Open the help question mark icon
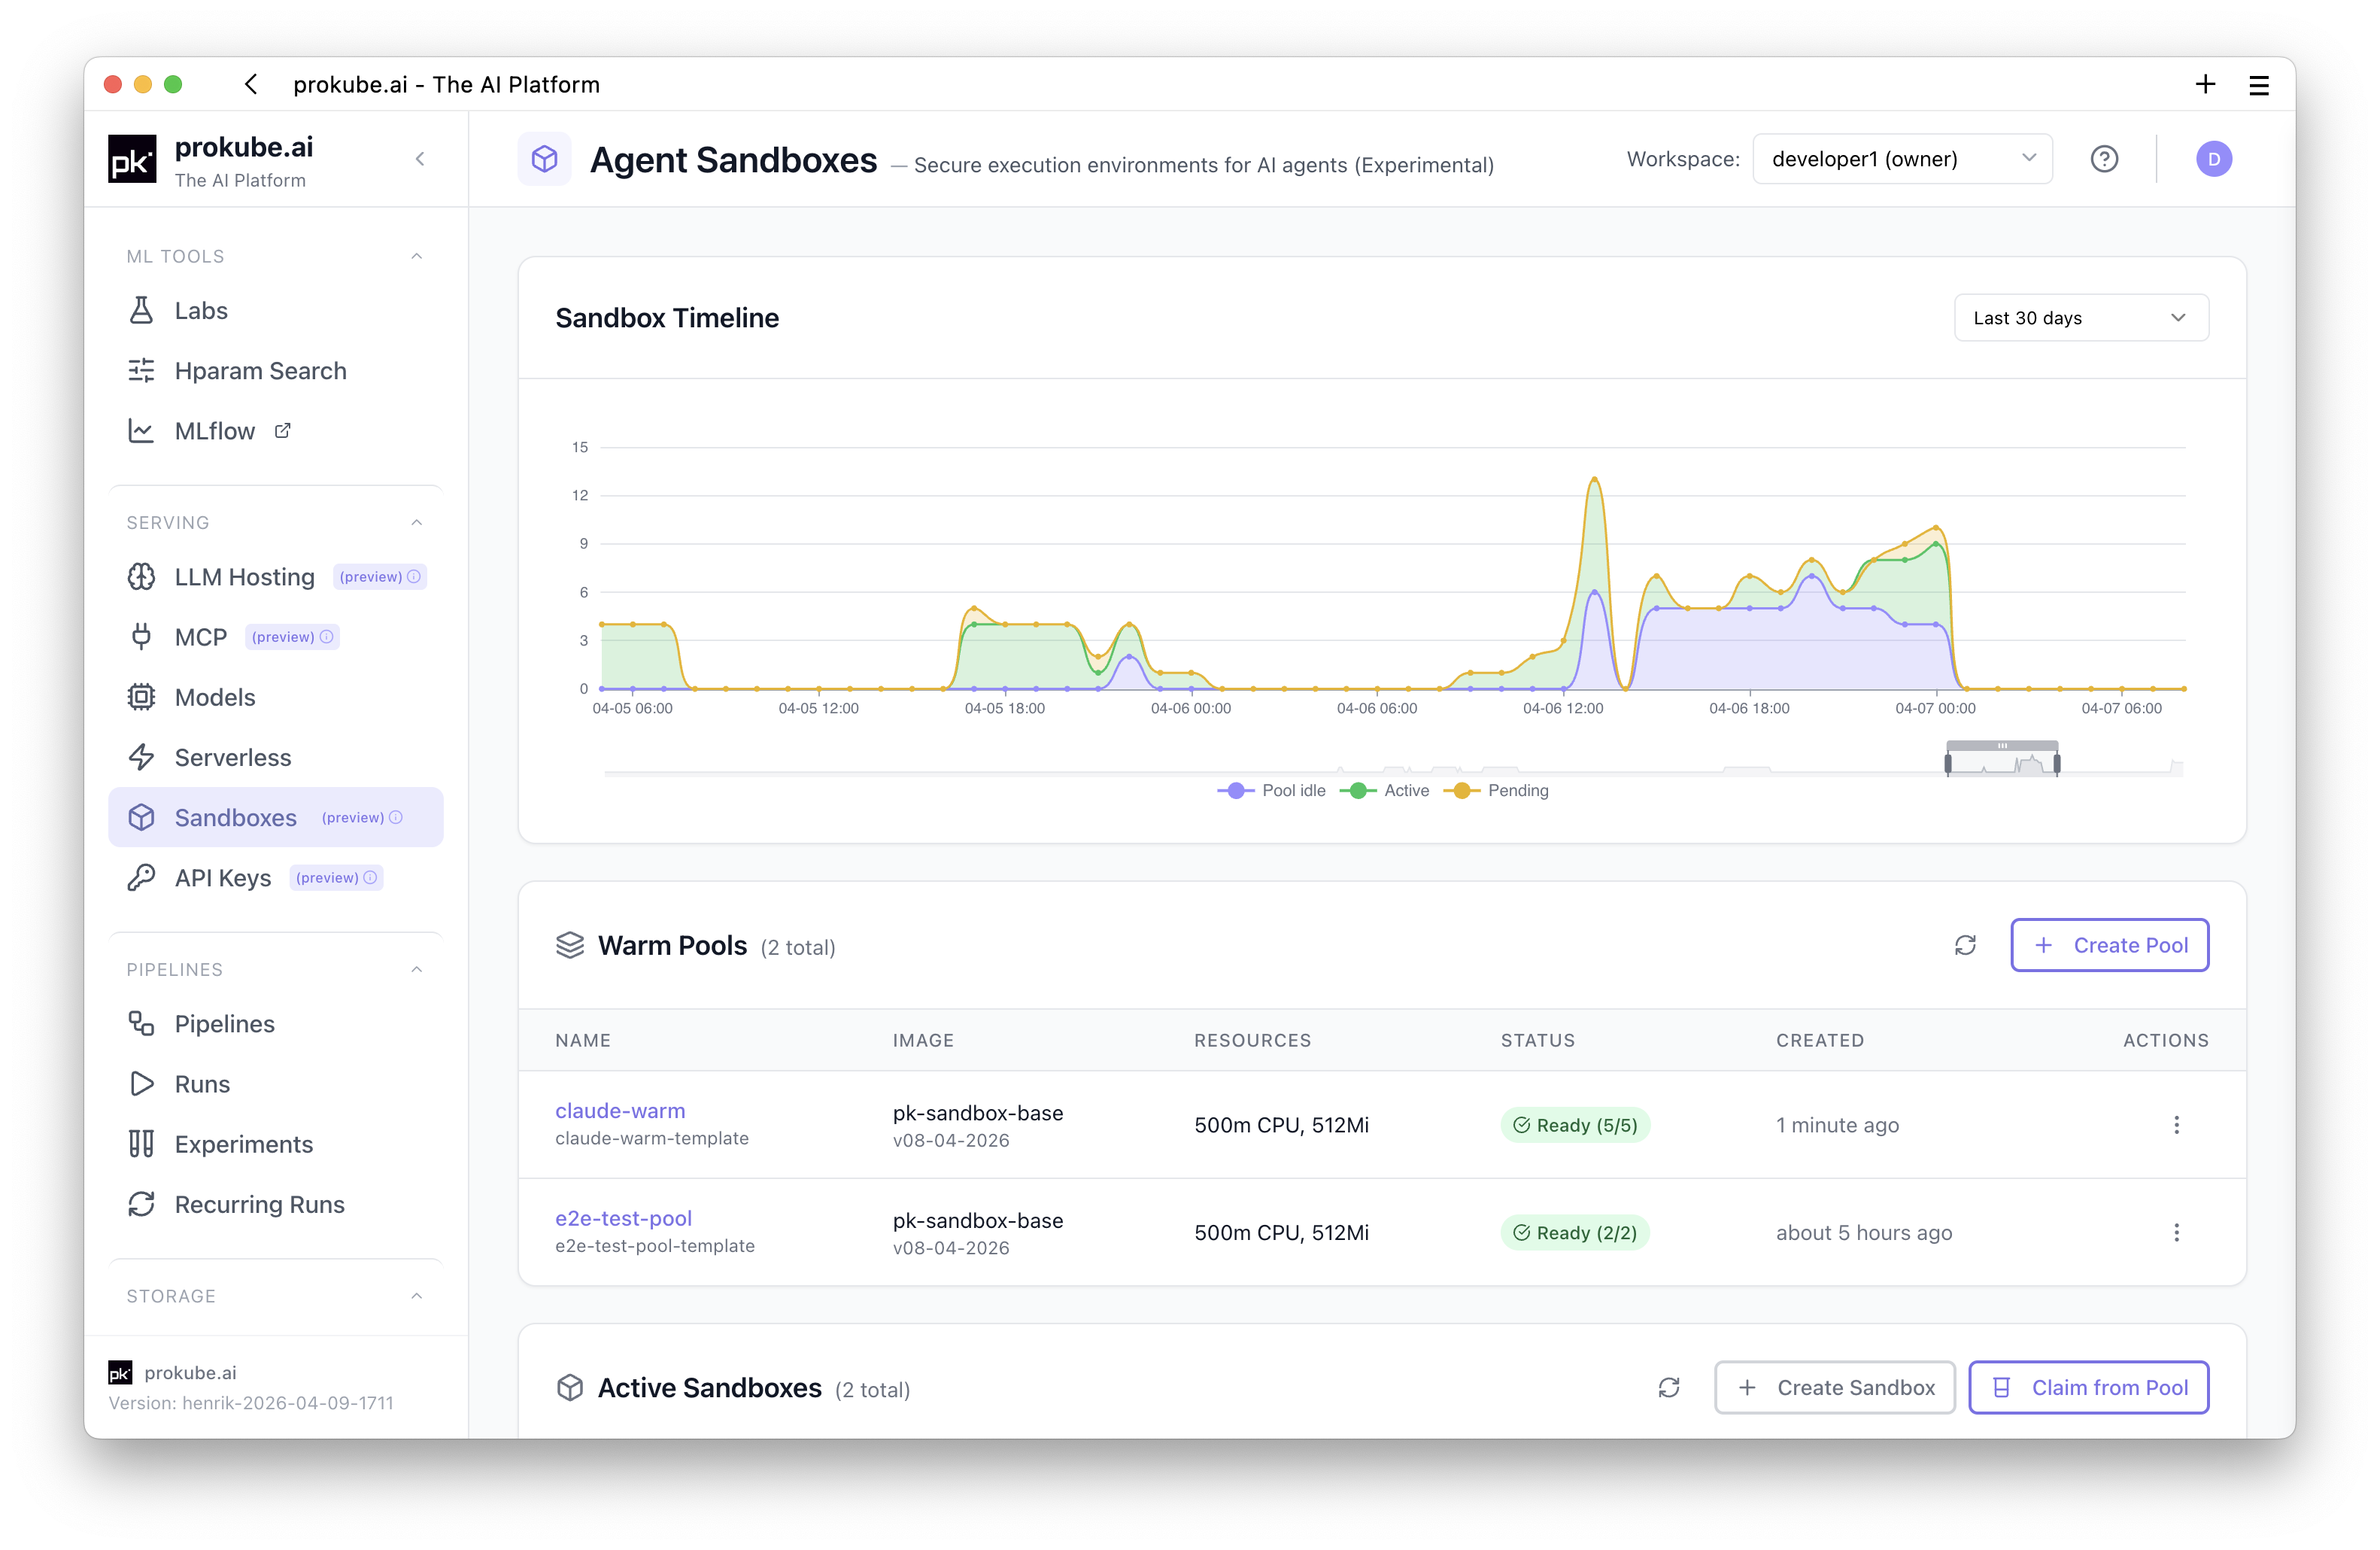 pyautogui.click(x=2104, y=159)
